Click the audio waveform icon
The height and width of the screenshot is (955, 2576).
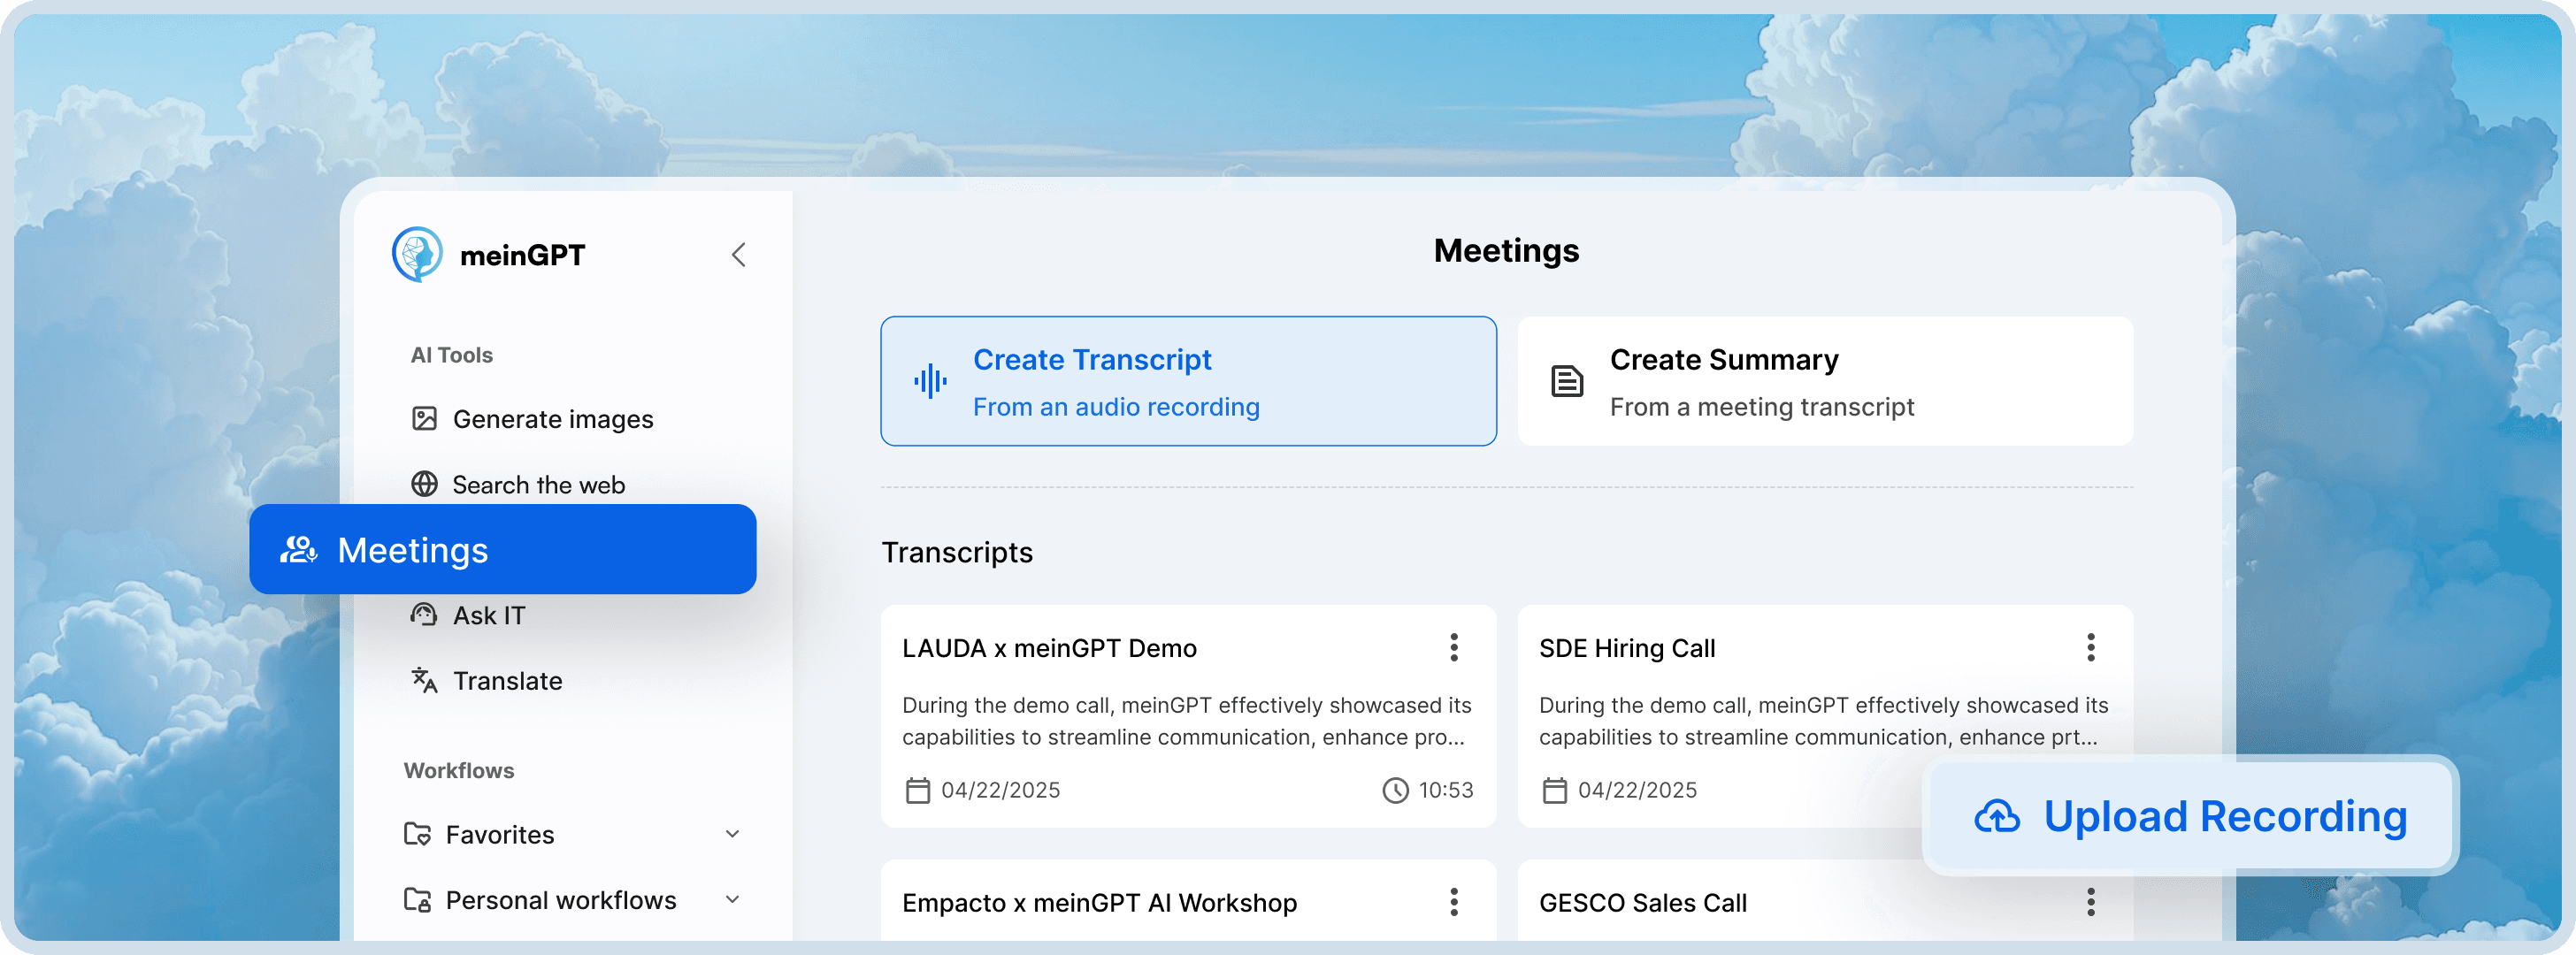pos(929,381)
